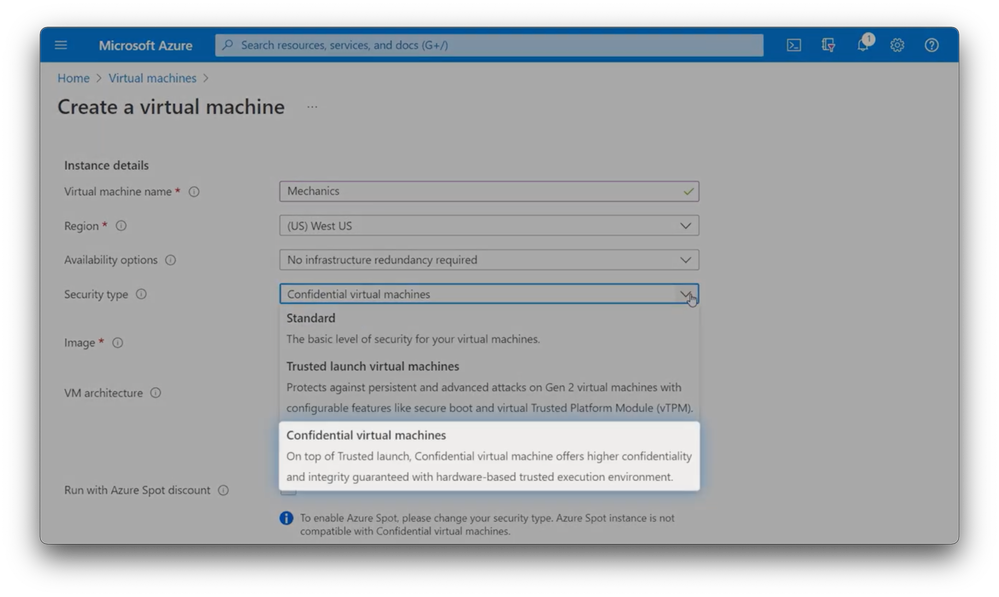Collapse the Security type dropdown
The width and height of the screenshot is (999, 597).
point(686,294)
